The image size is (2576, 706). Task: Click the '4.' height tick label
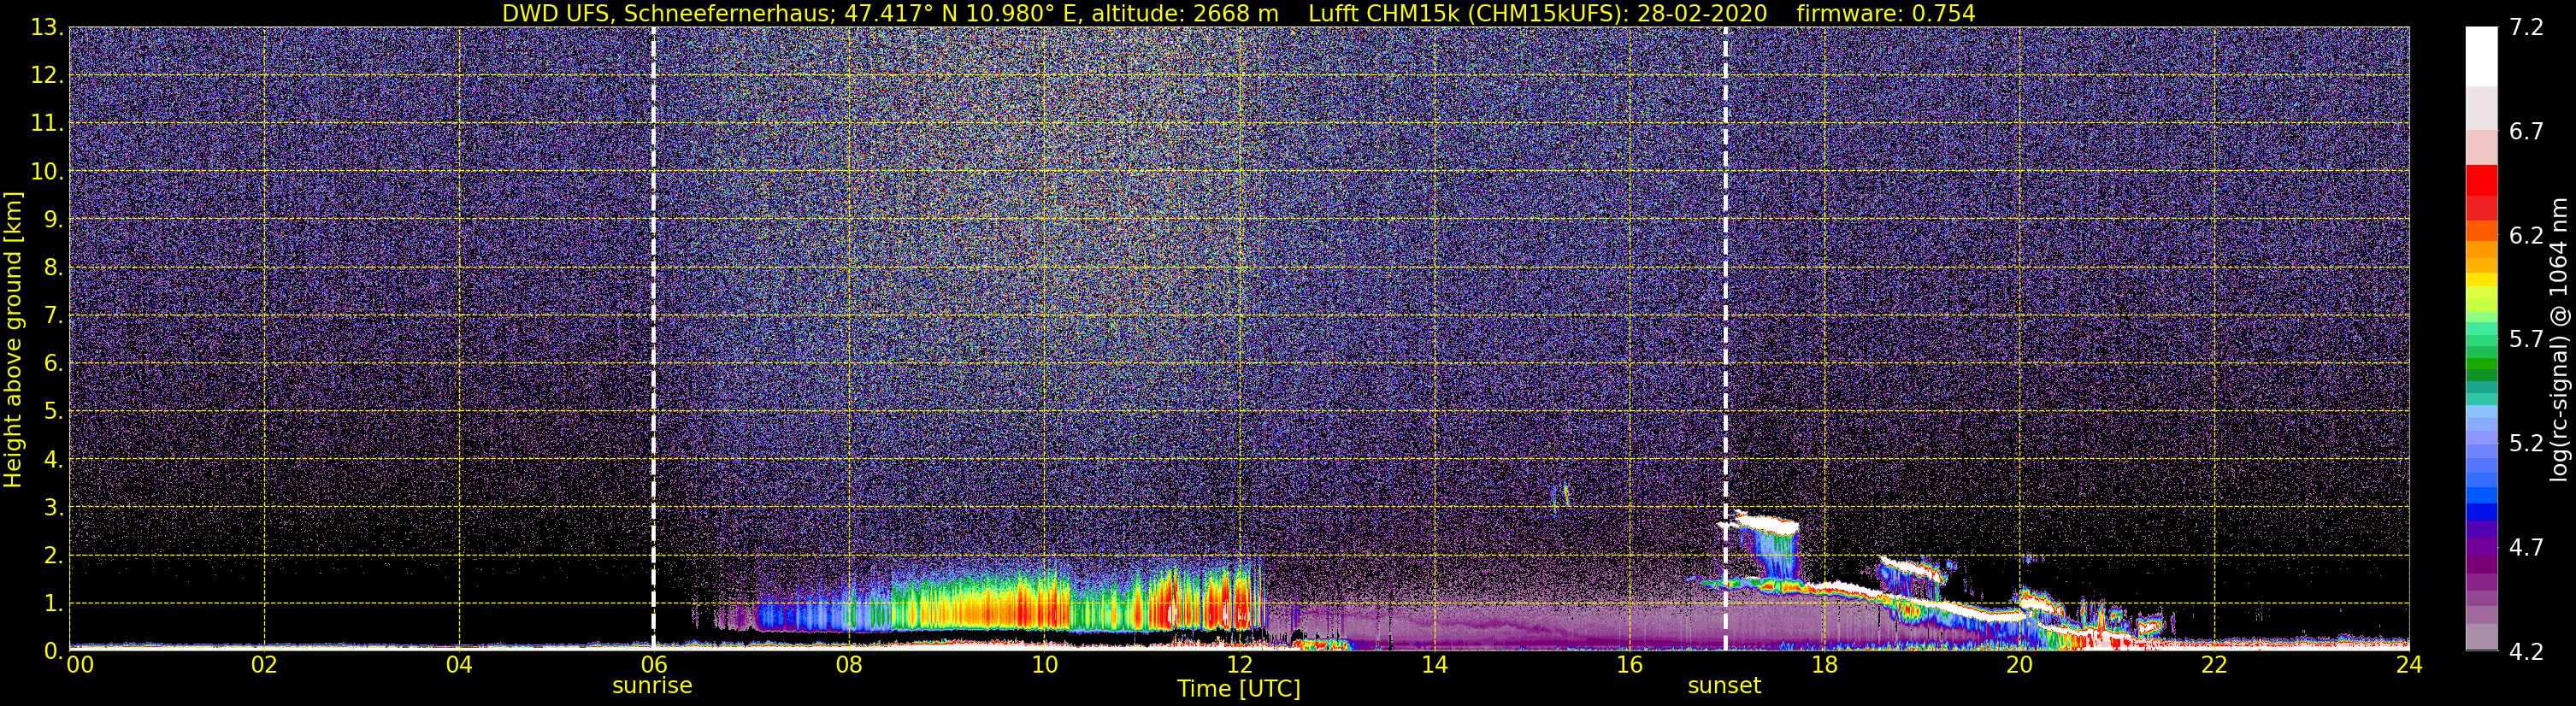(53, 459)
